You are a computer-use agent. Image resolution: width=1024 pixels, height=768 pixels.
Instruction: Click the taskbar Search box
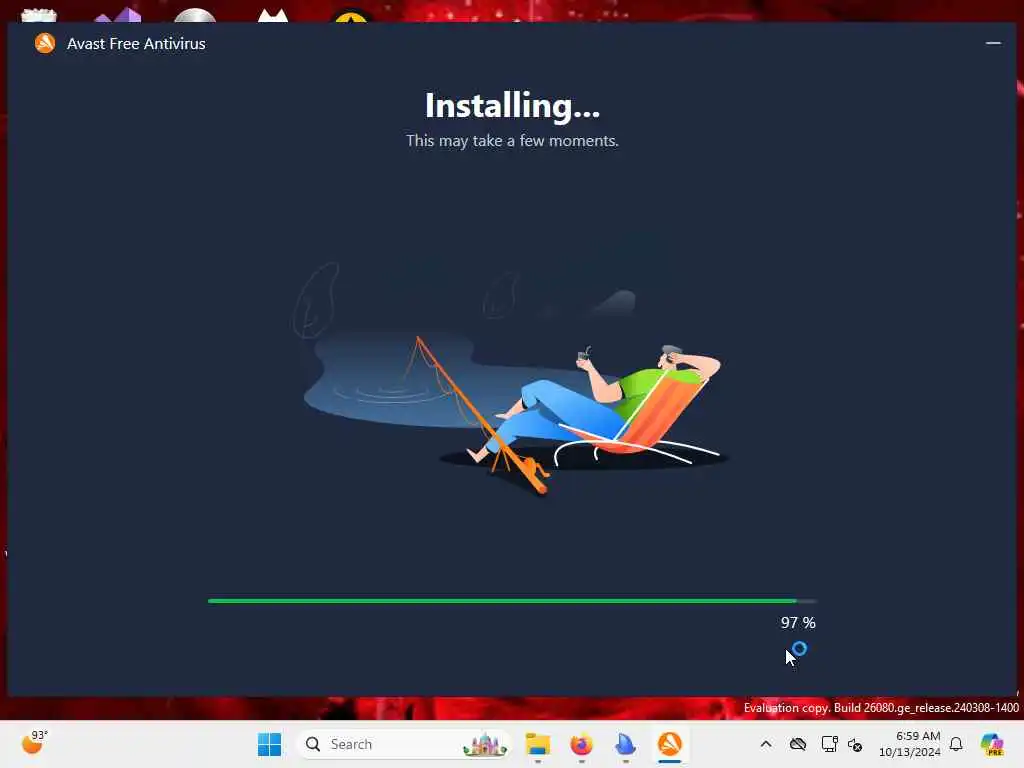[404, 744]
